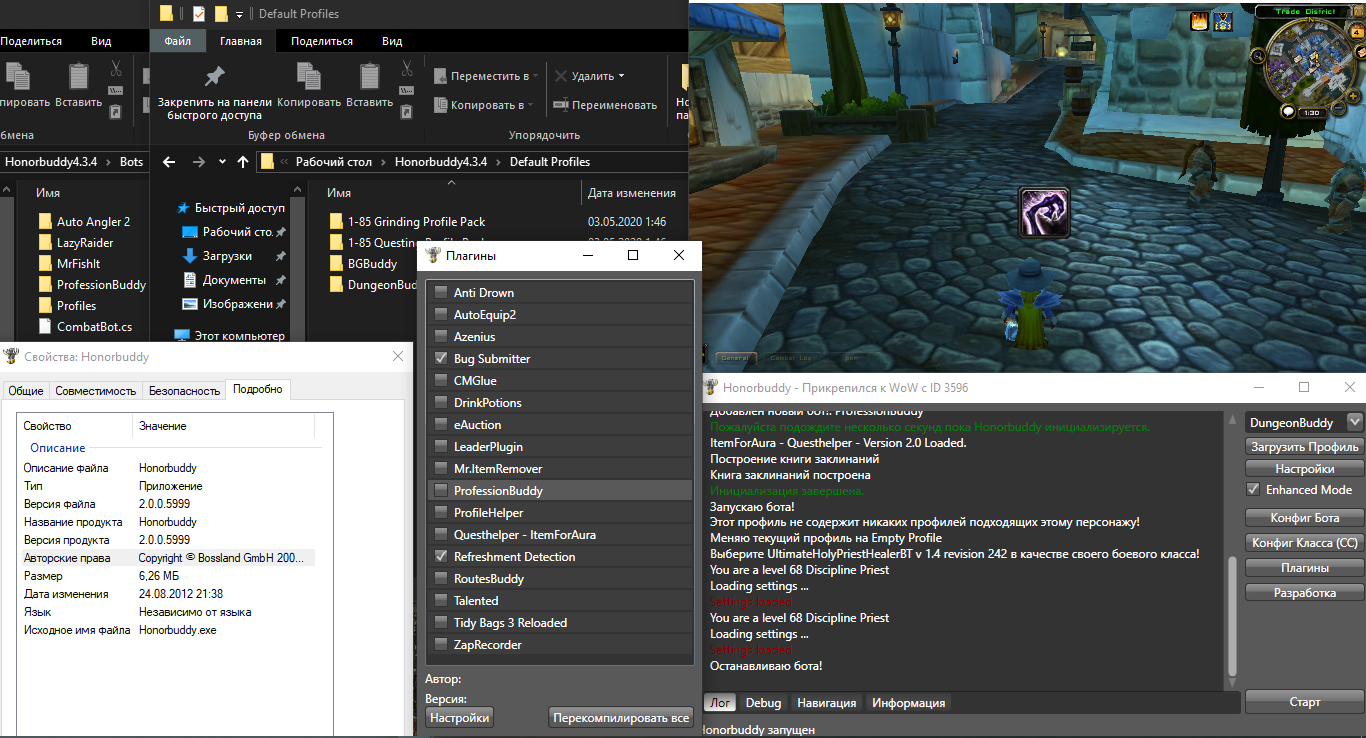Expand the hidden breadcrumb « overflow
The image size is (1366, 738).
[x=285, y=162]
